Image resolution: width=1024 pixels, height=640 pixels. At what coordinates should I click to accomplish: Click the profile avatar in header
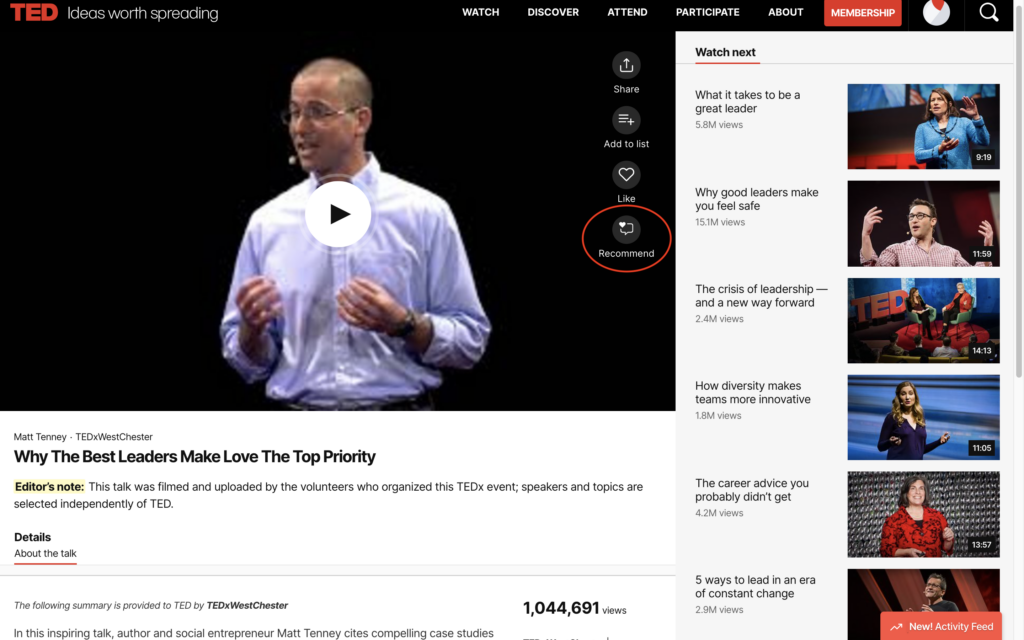pos(936,12)
